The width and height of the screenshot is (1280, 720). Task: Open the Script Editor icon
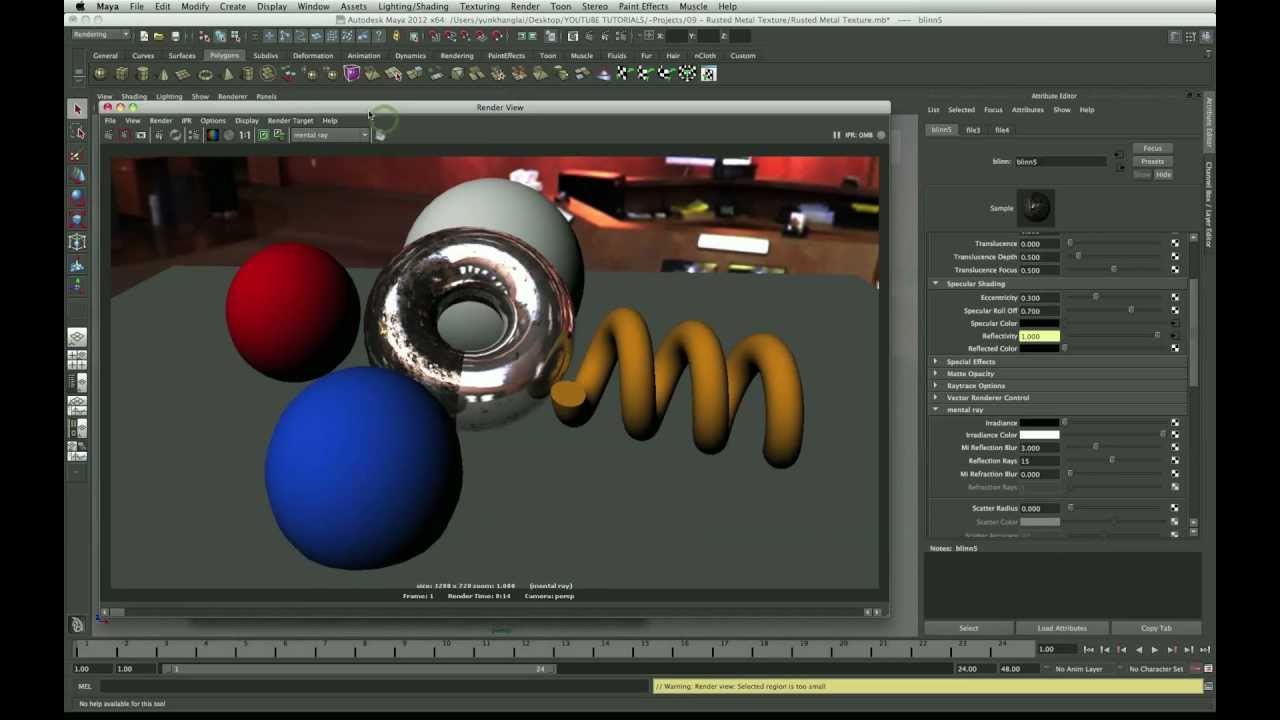click(1210, 686)
